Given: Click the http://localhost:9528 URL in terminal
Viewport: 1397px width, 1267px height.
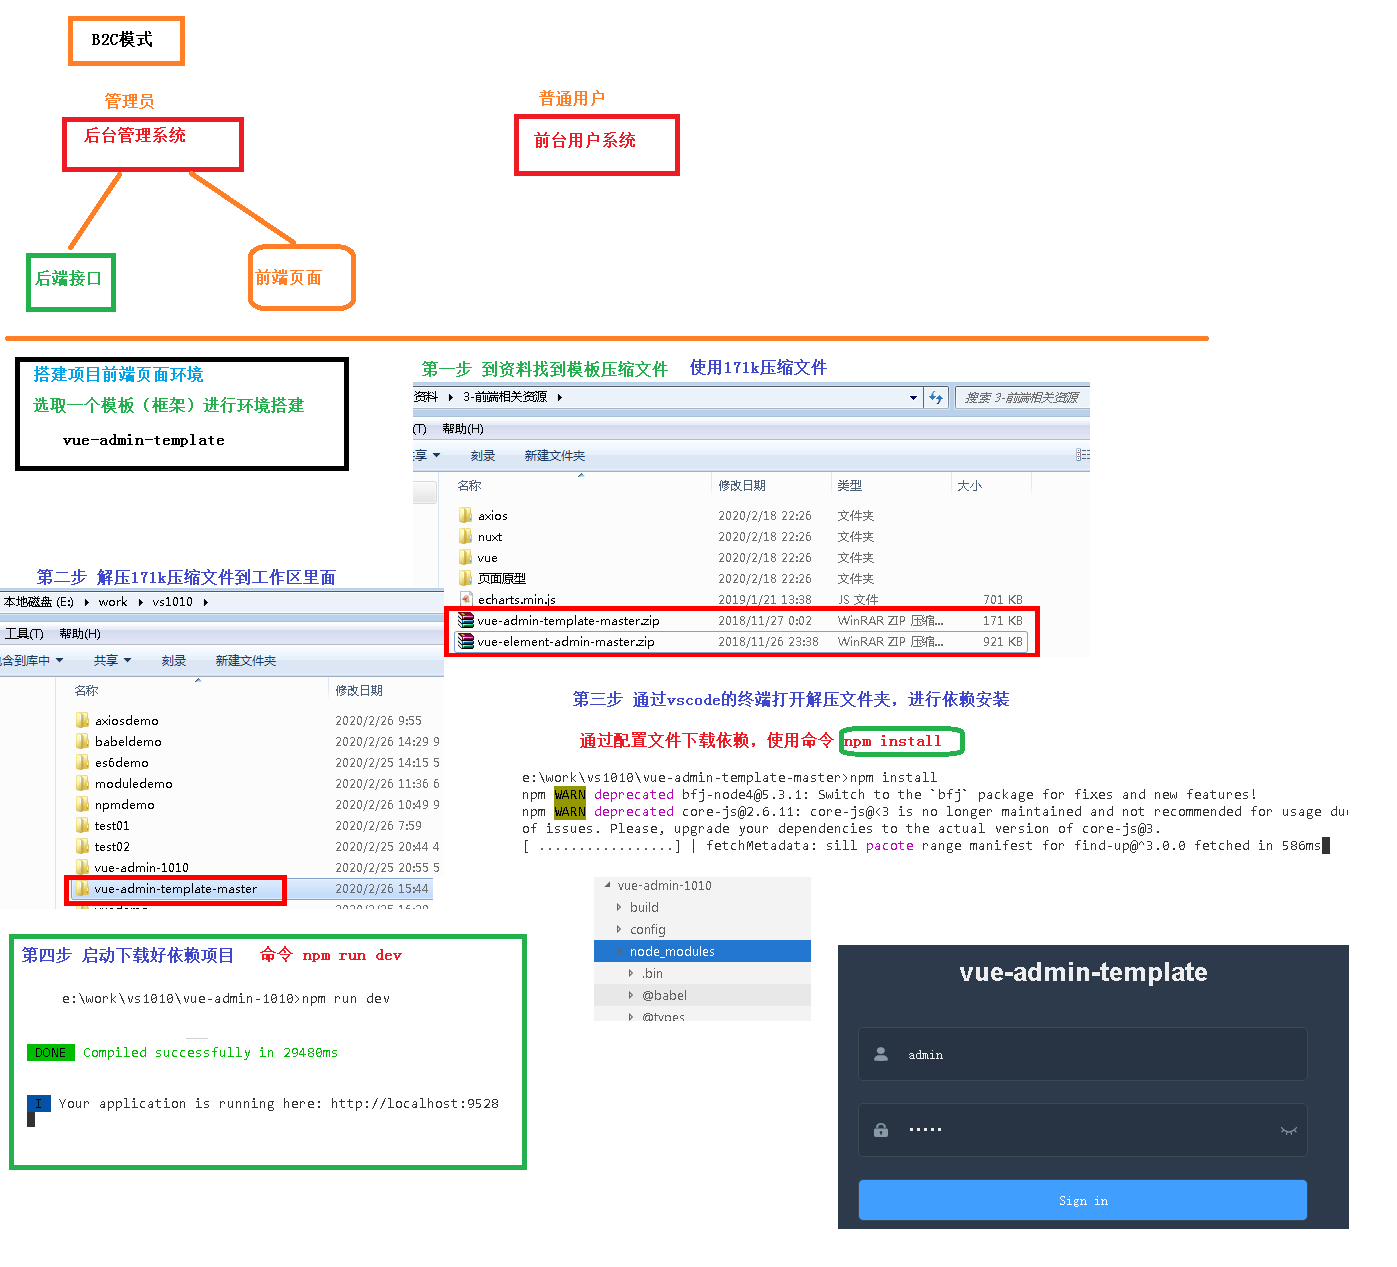Looking at the screenshot, I should (x=415, y=1103).
